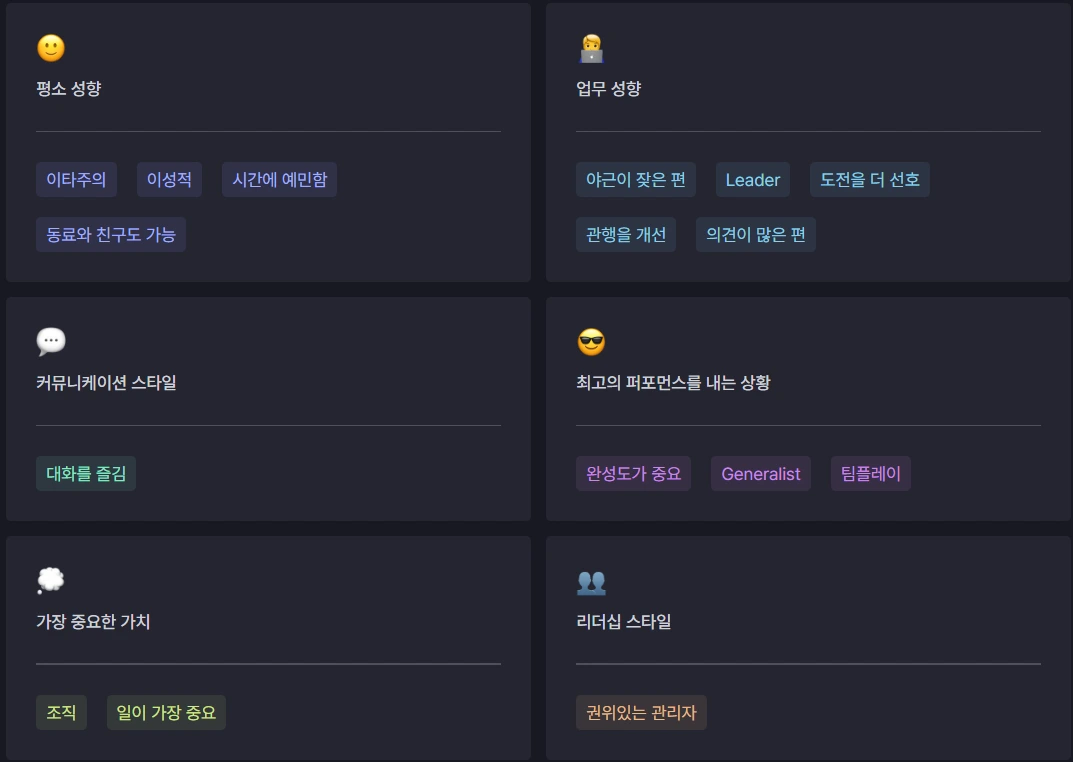This screenshot has height=762, width=1073.
Task: Select the 대화를 즐김 tag
Action: [85, 473]
